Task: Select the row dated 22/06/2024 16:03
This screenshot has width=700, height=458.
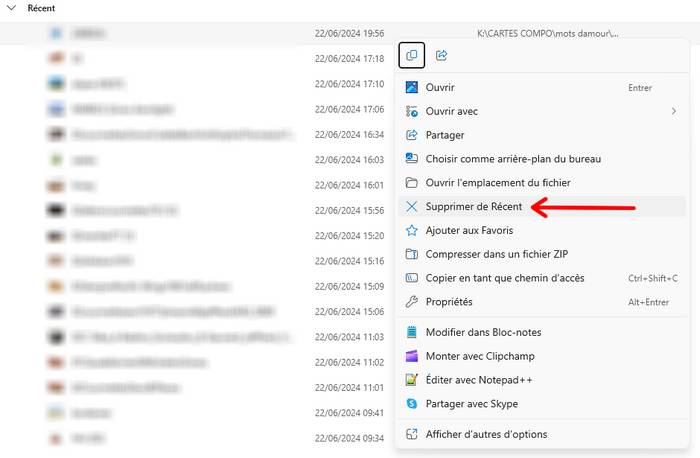Action: (x=196, y=160)
